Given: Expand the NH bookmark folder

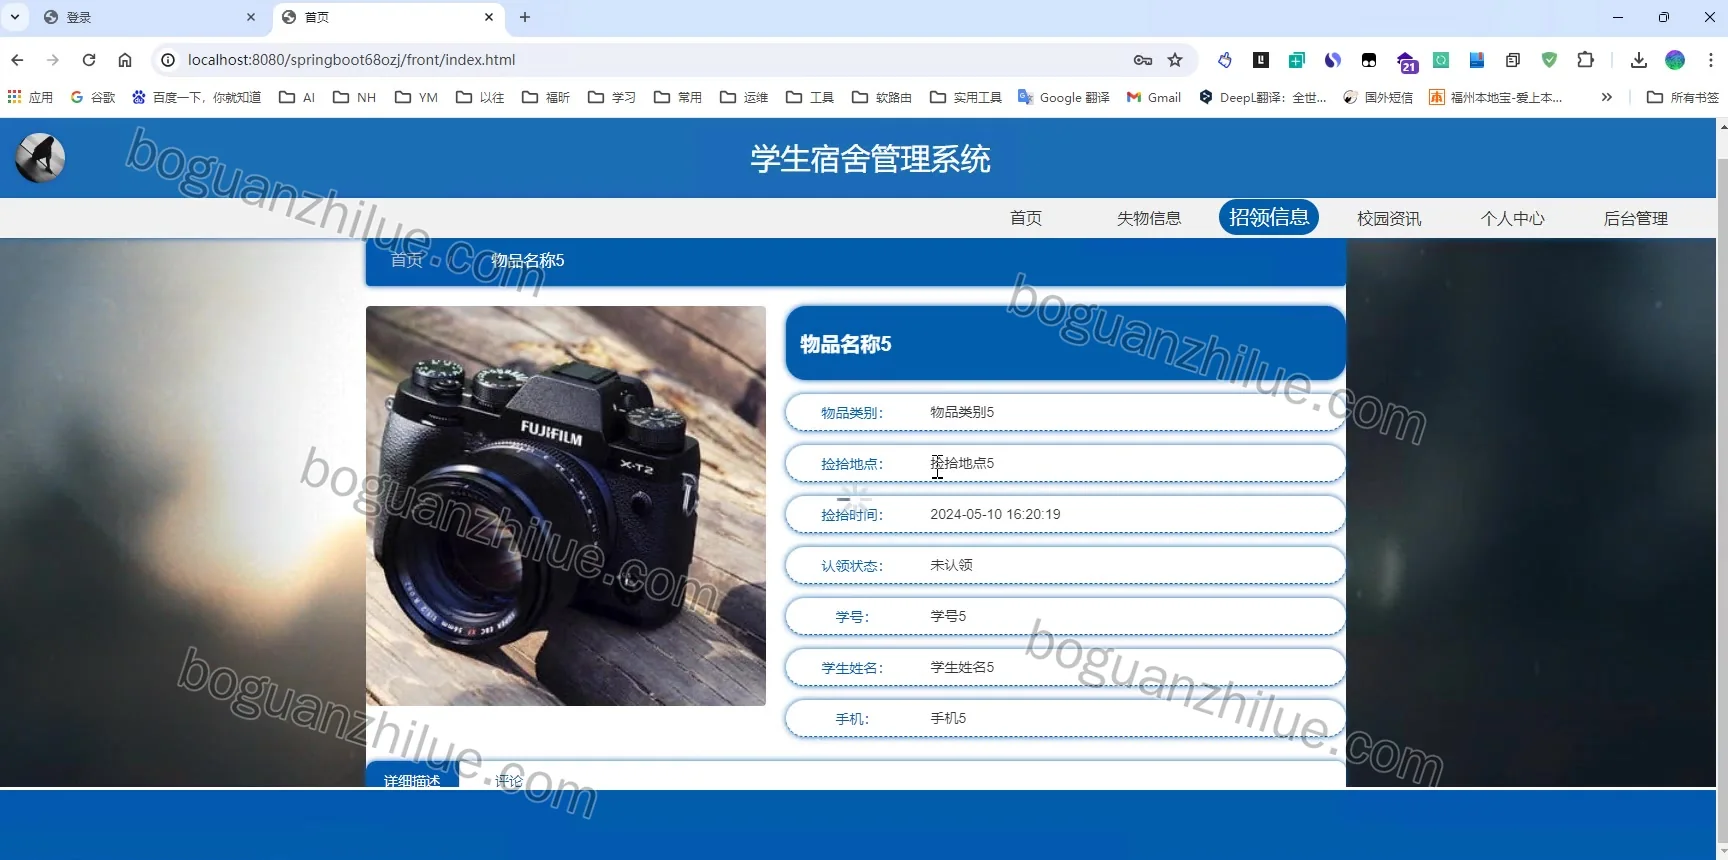Looking at the screenshot, I should pos(355,97).
